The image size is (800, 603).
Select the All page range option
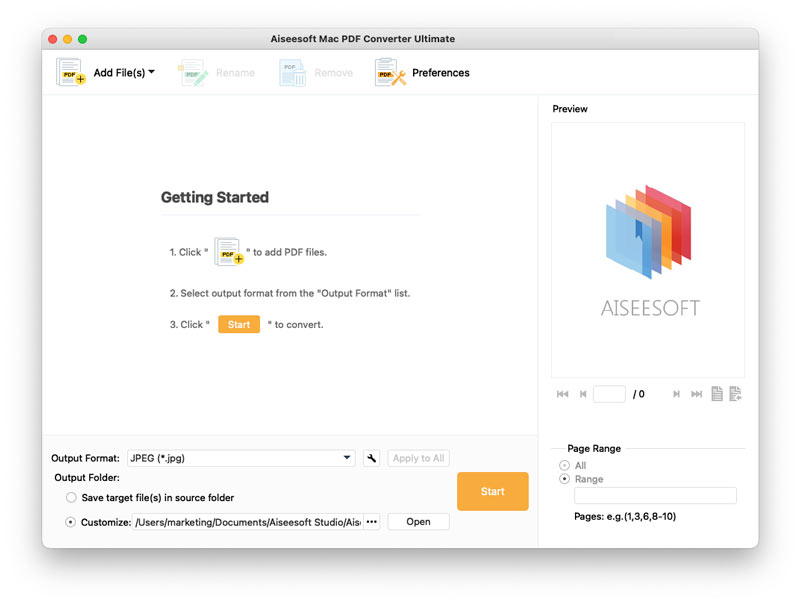click(564, 465)
